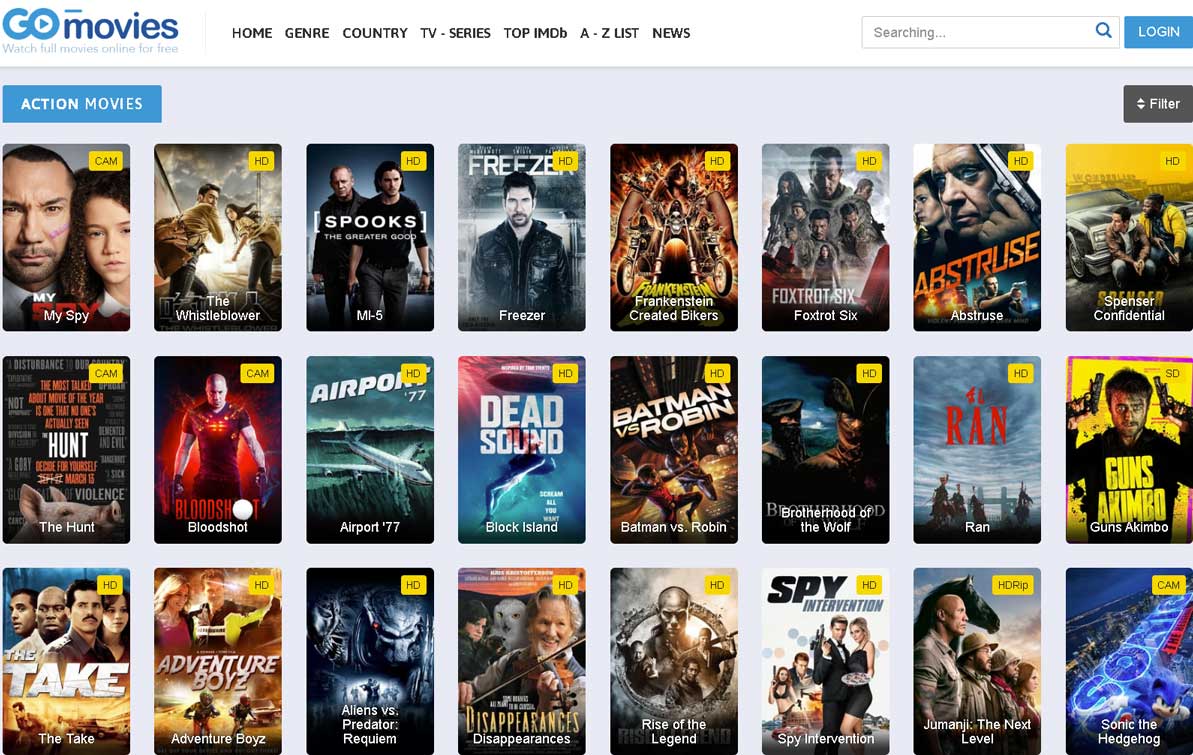The width and height of the screenshot is (1193, 755).
Task: Open the Airport '77 poster
Action: tap(370, 450)
